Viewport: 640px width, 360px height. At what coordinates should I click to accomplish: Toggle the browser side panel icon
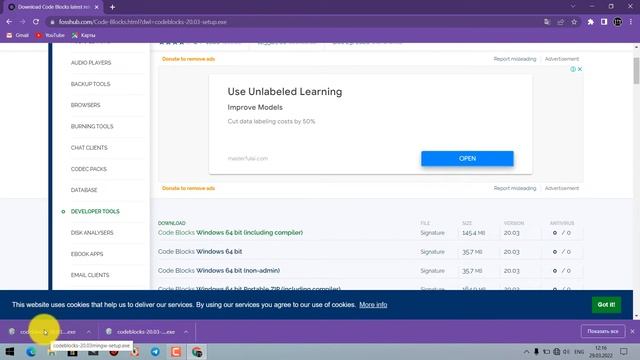[x=604, y=22]
